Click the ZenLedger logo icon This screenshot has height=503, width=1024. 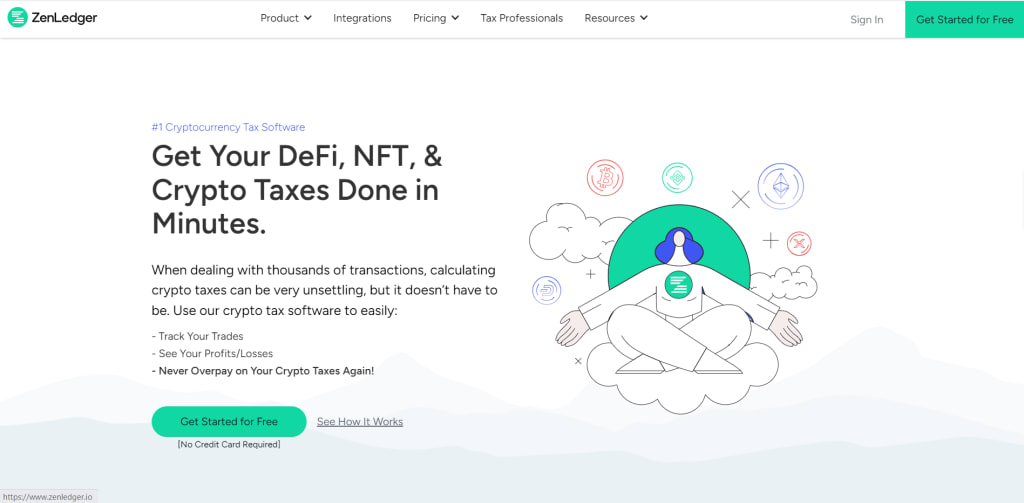pos(18,18)
